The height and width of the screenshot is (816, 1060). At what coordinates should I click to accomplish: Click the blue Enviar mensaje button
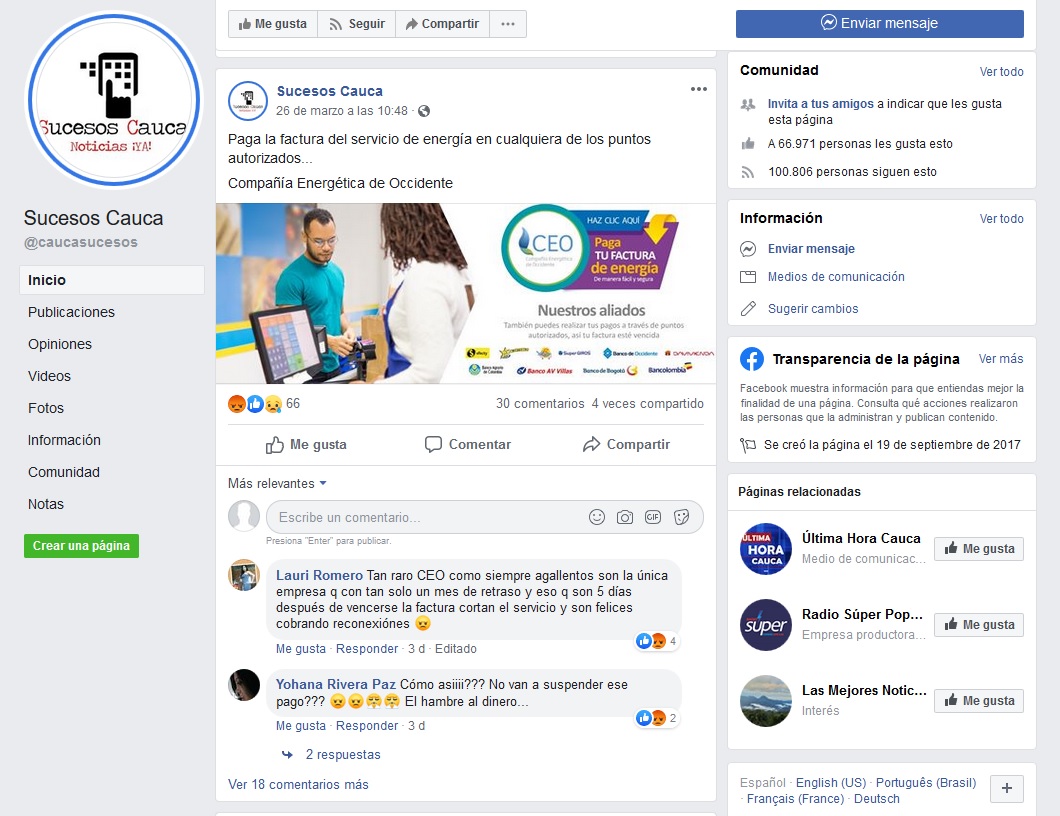(880, 24)
